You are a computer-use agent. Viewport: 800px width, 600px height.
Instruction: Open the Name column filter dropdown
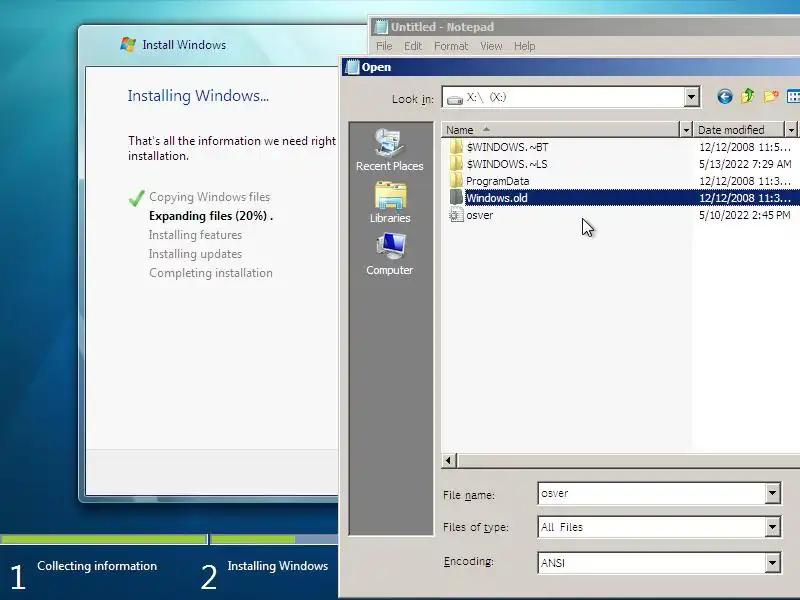[x=686, y=130]
